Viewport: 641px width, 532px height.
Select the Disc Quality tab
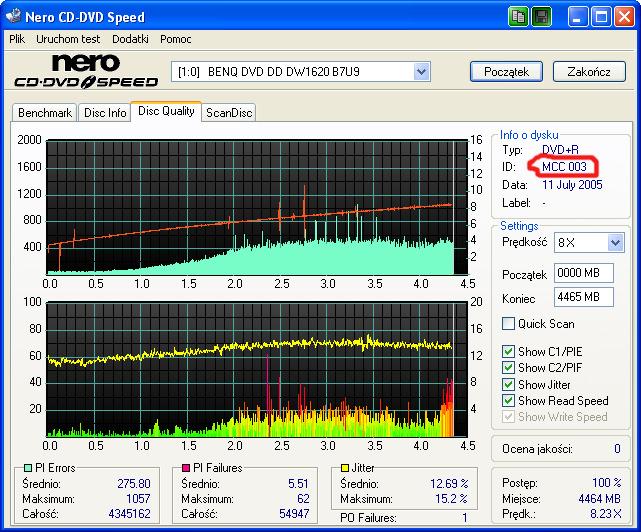[x=166, y=111]
